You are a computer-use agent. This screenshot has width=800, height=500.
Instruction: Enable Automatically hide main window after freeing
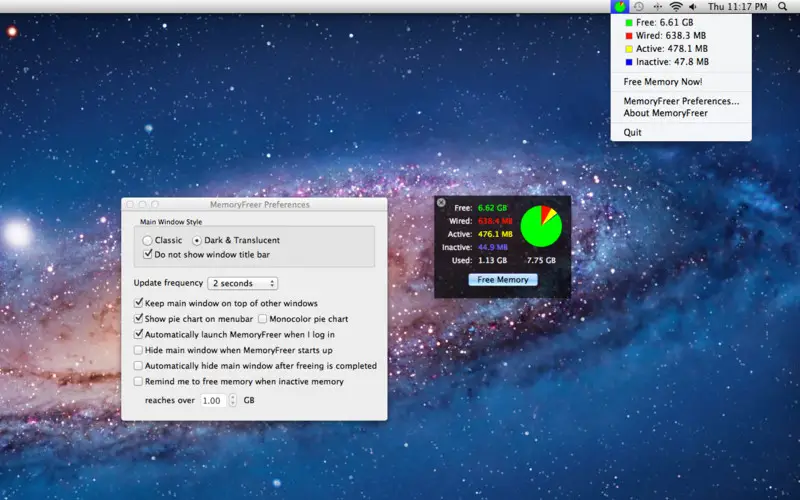click(x=138, y=366)
